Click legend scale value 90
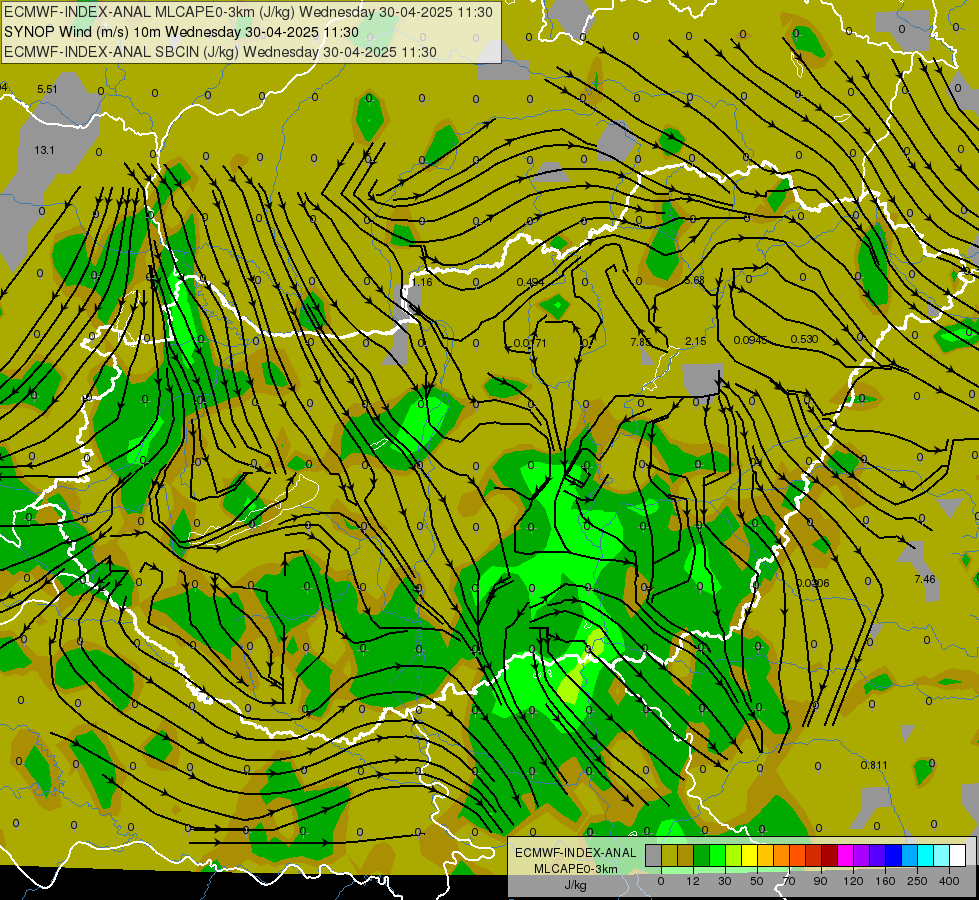979x900 pixels. 820,881
